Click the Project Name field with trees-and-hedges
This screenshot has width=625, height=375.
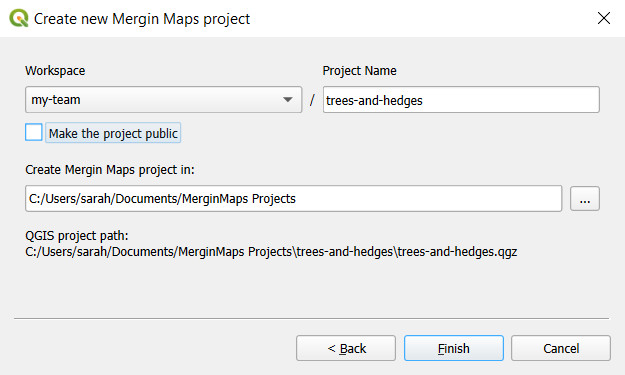[x=461, y=100]
